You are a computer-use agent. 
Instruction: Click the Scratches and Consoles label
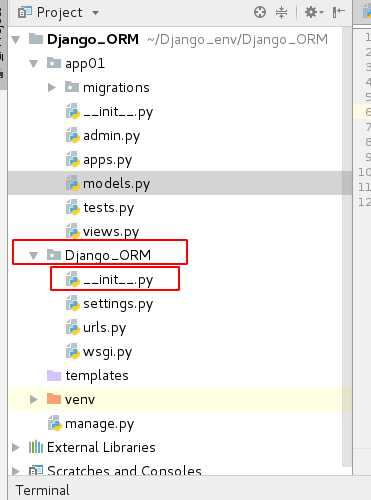point(124,471)
